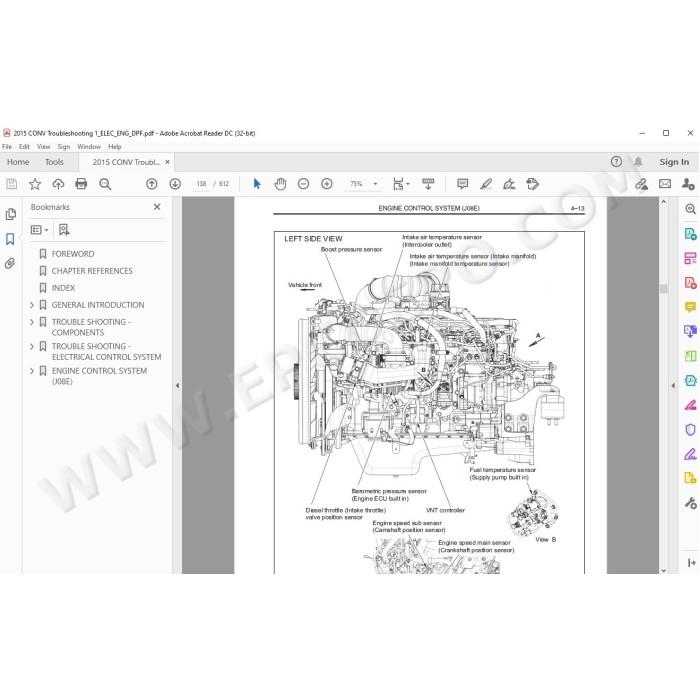Expand ENGINE CONTROL SYSTEM (J08E) bookmark
The width and height of the screenshot is (700, 700).
point(32,371)
